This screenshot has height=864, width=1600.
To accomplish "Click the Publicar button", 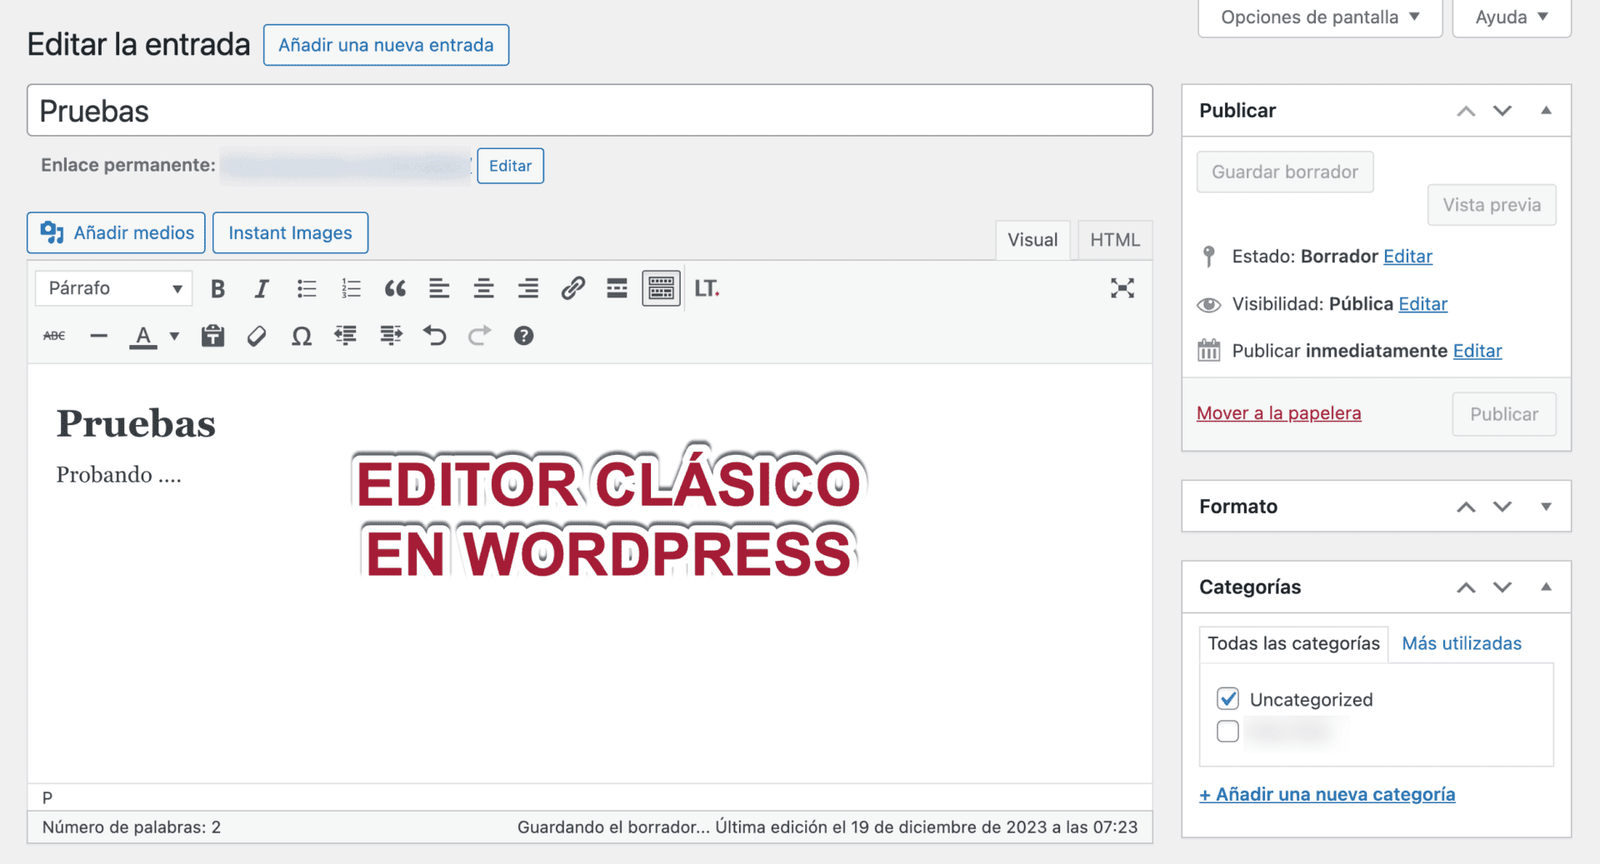I will point(1504,414).
